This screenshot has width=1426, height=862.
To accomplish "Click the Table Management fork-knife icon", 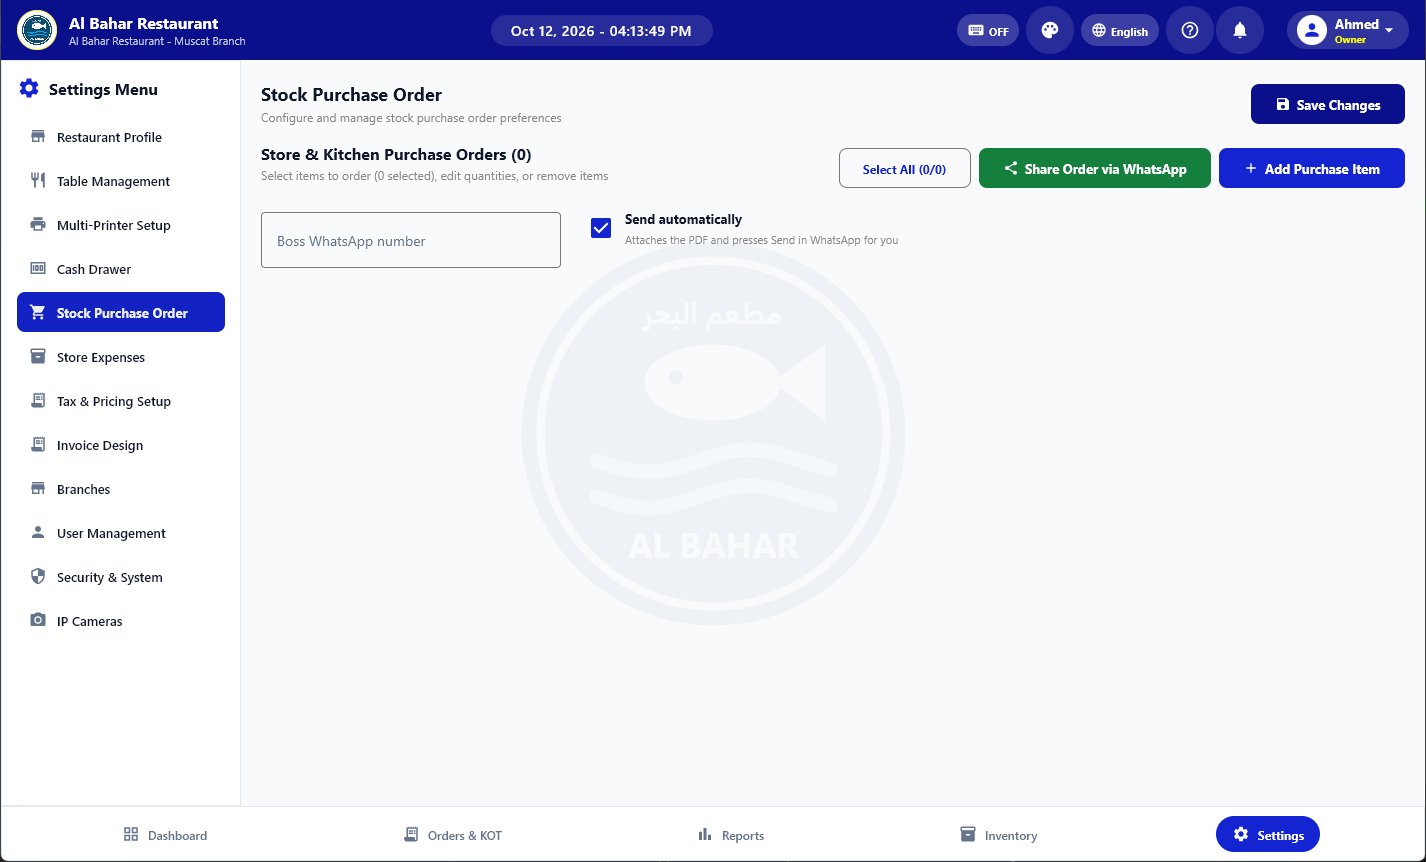I will (38, 181).
